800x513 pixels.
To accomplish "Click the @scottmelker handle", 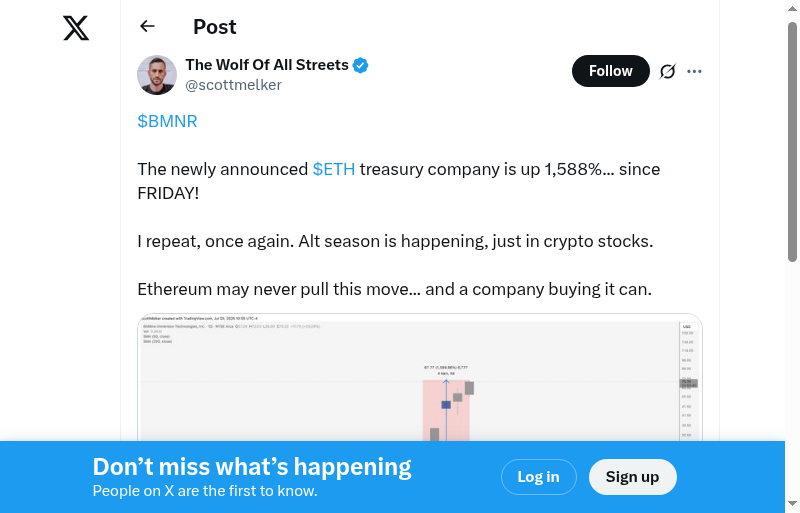I will (233, 85).
